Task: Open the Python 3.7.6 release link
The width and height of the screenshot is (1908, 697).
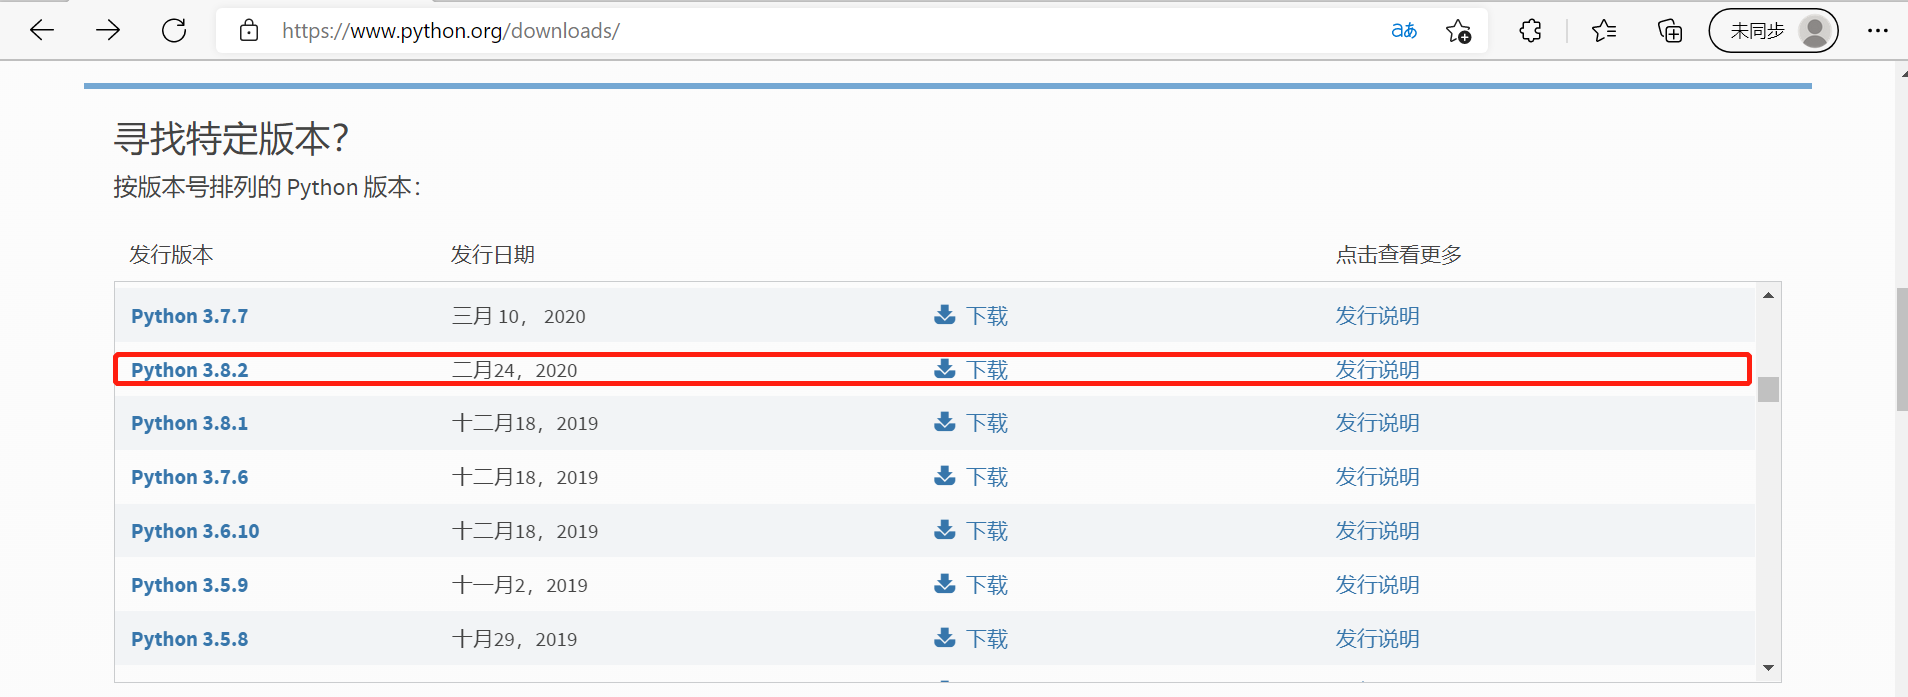Action: [x=189, y=477]
